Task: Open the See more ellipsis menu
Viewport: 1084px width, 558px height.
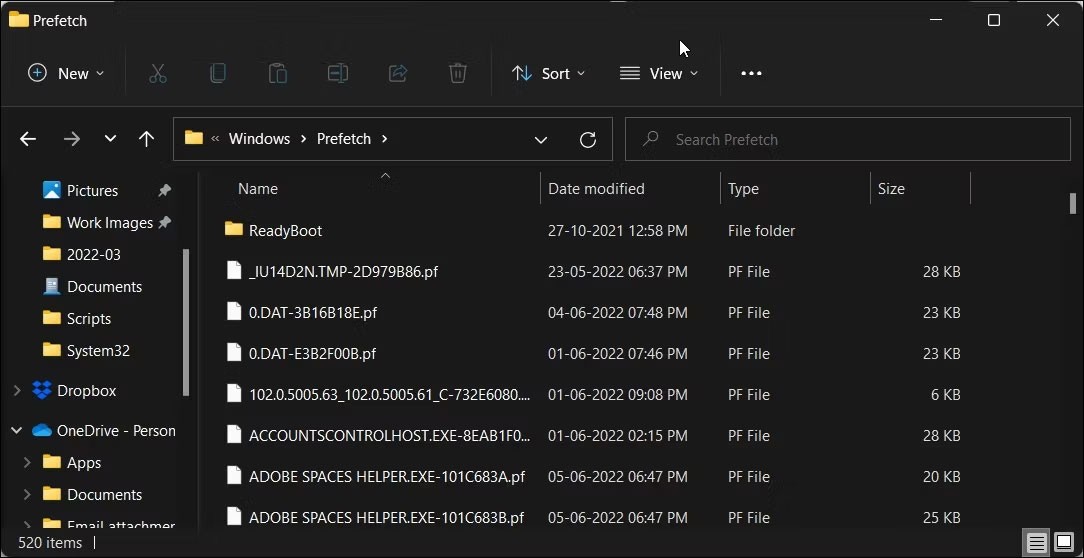Action: 751,73
